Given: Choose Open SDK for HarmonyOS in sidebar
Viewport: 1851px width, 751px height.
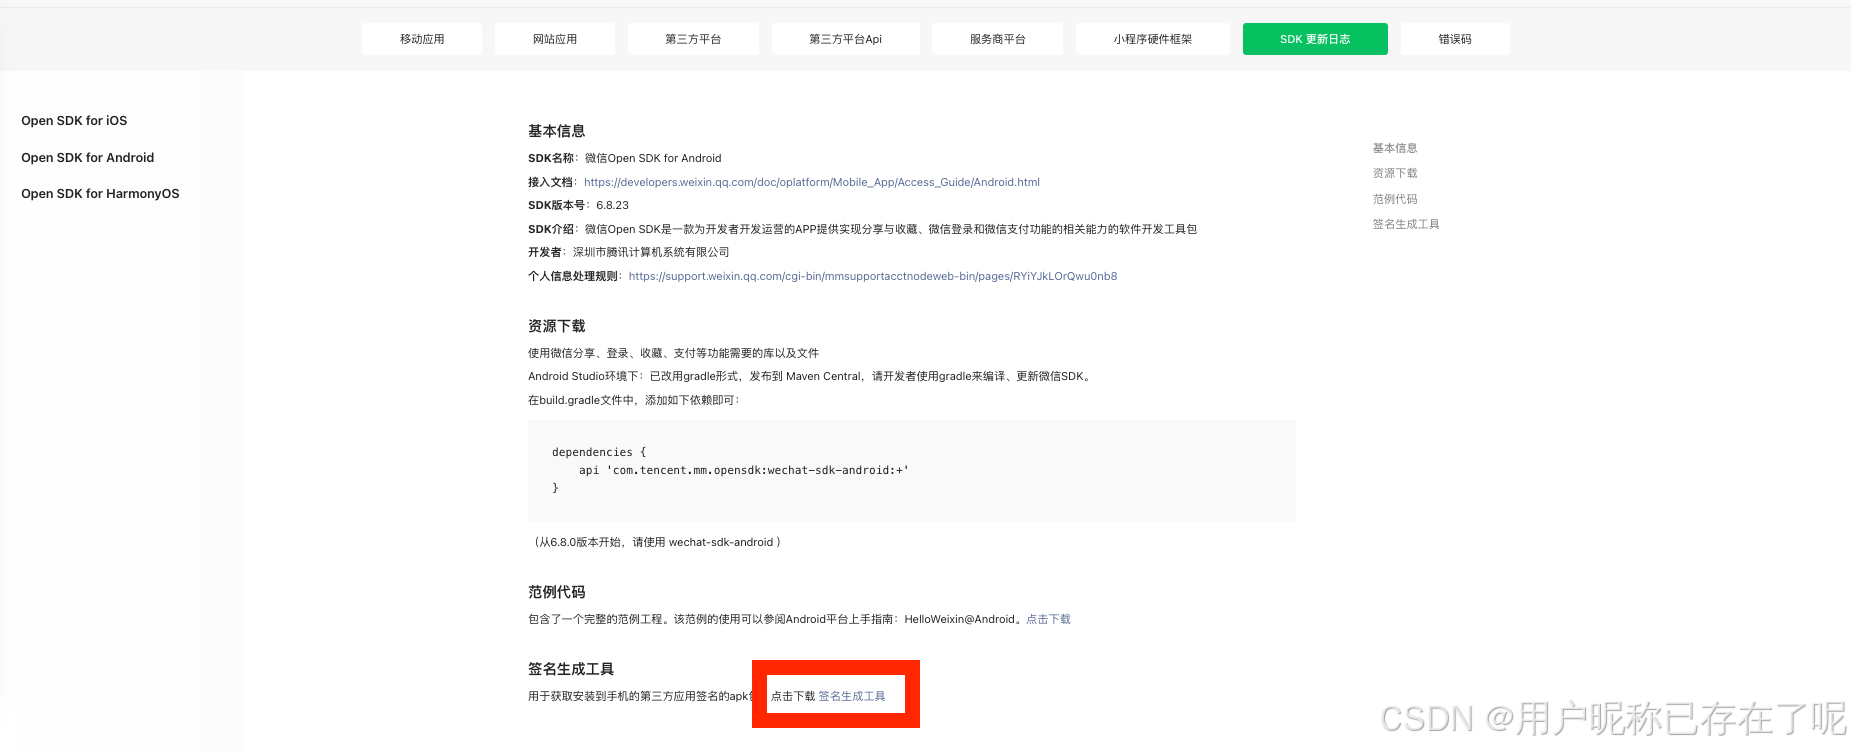Looking at the screenshot, I should pos(100,194).
